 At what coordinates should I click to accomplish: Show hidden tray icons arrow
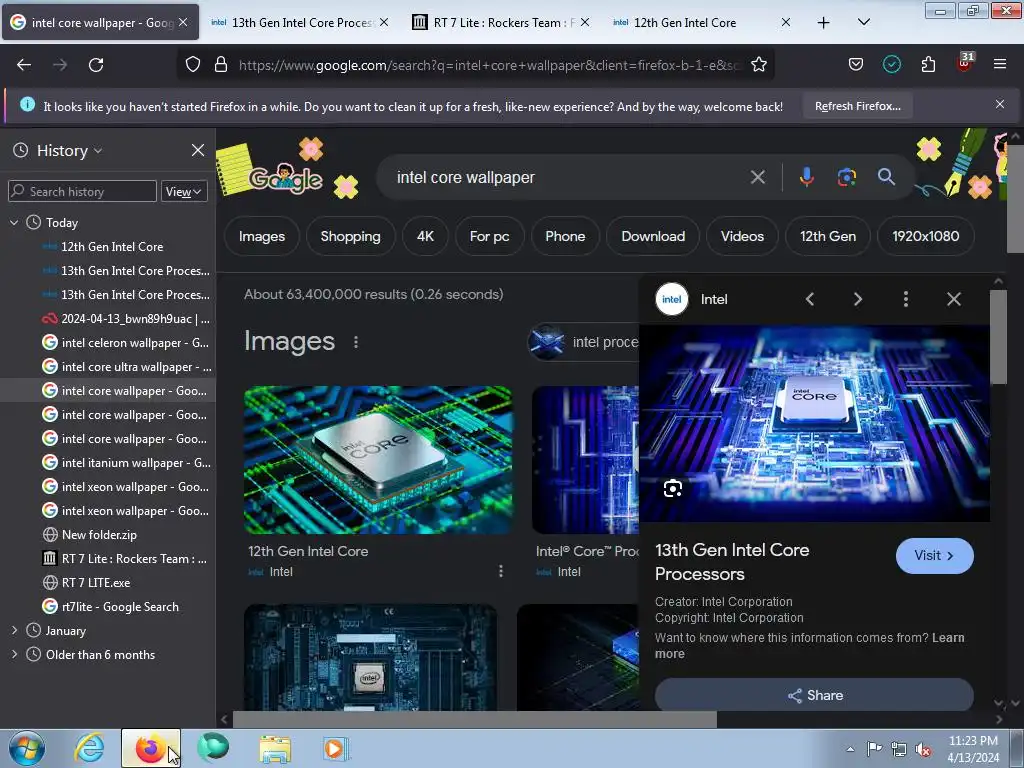point(850,749)
